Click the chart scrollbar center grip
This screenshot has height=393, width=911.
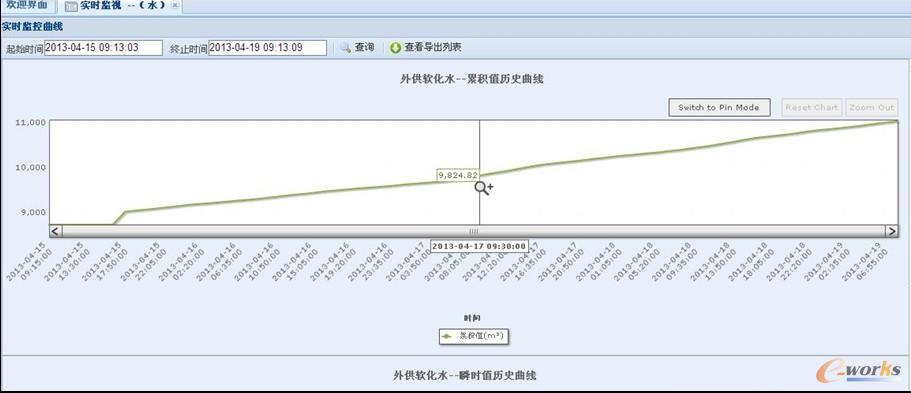click(474, 231)
